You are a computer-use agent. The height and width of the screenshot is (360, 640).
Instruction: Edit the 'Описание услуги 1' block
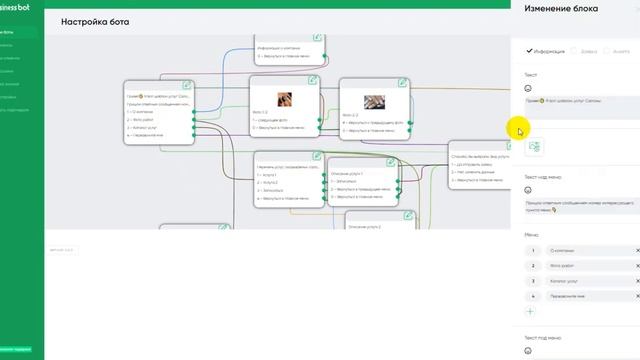click(391, 162)
